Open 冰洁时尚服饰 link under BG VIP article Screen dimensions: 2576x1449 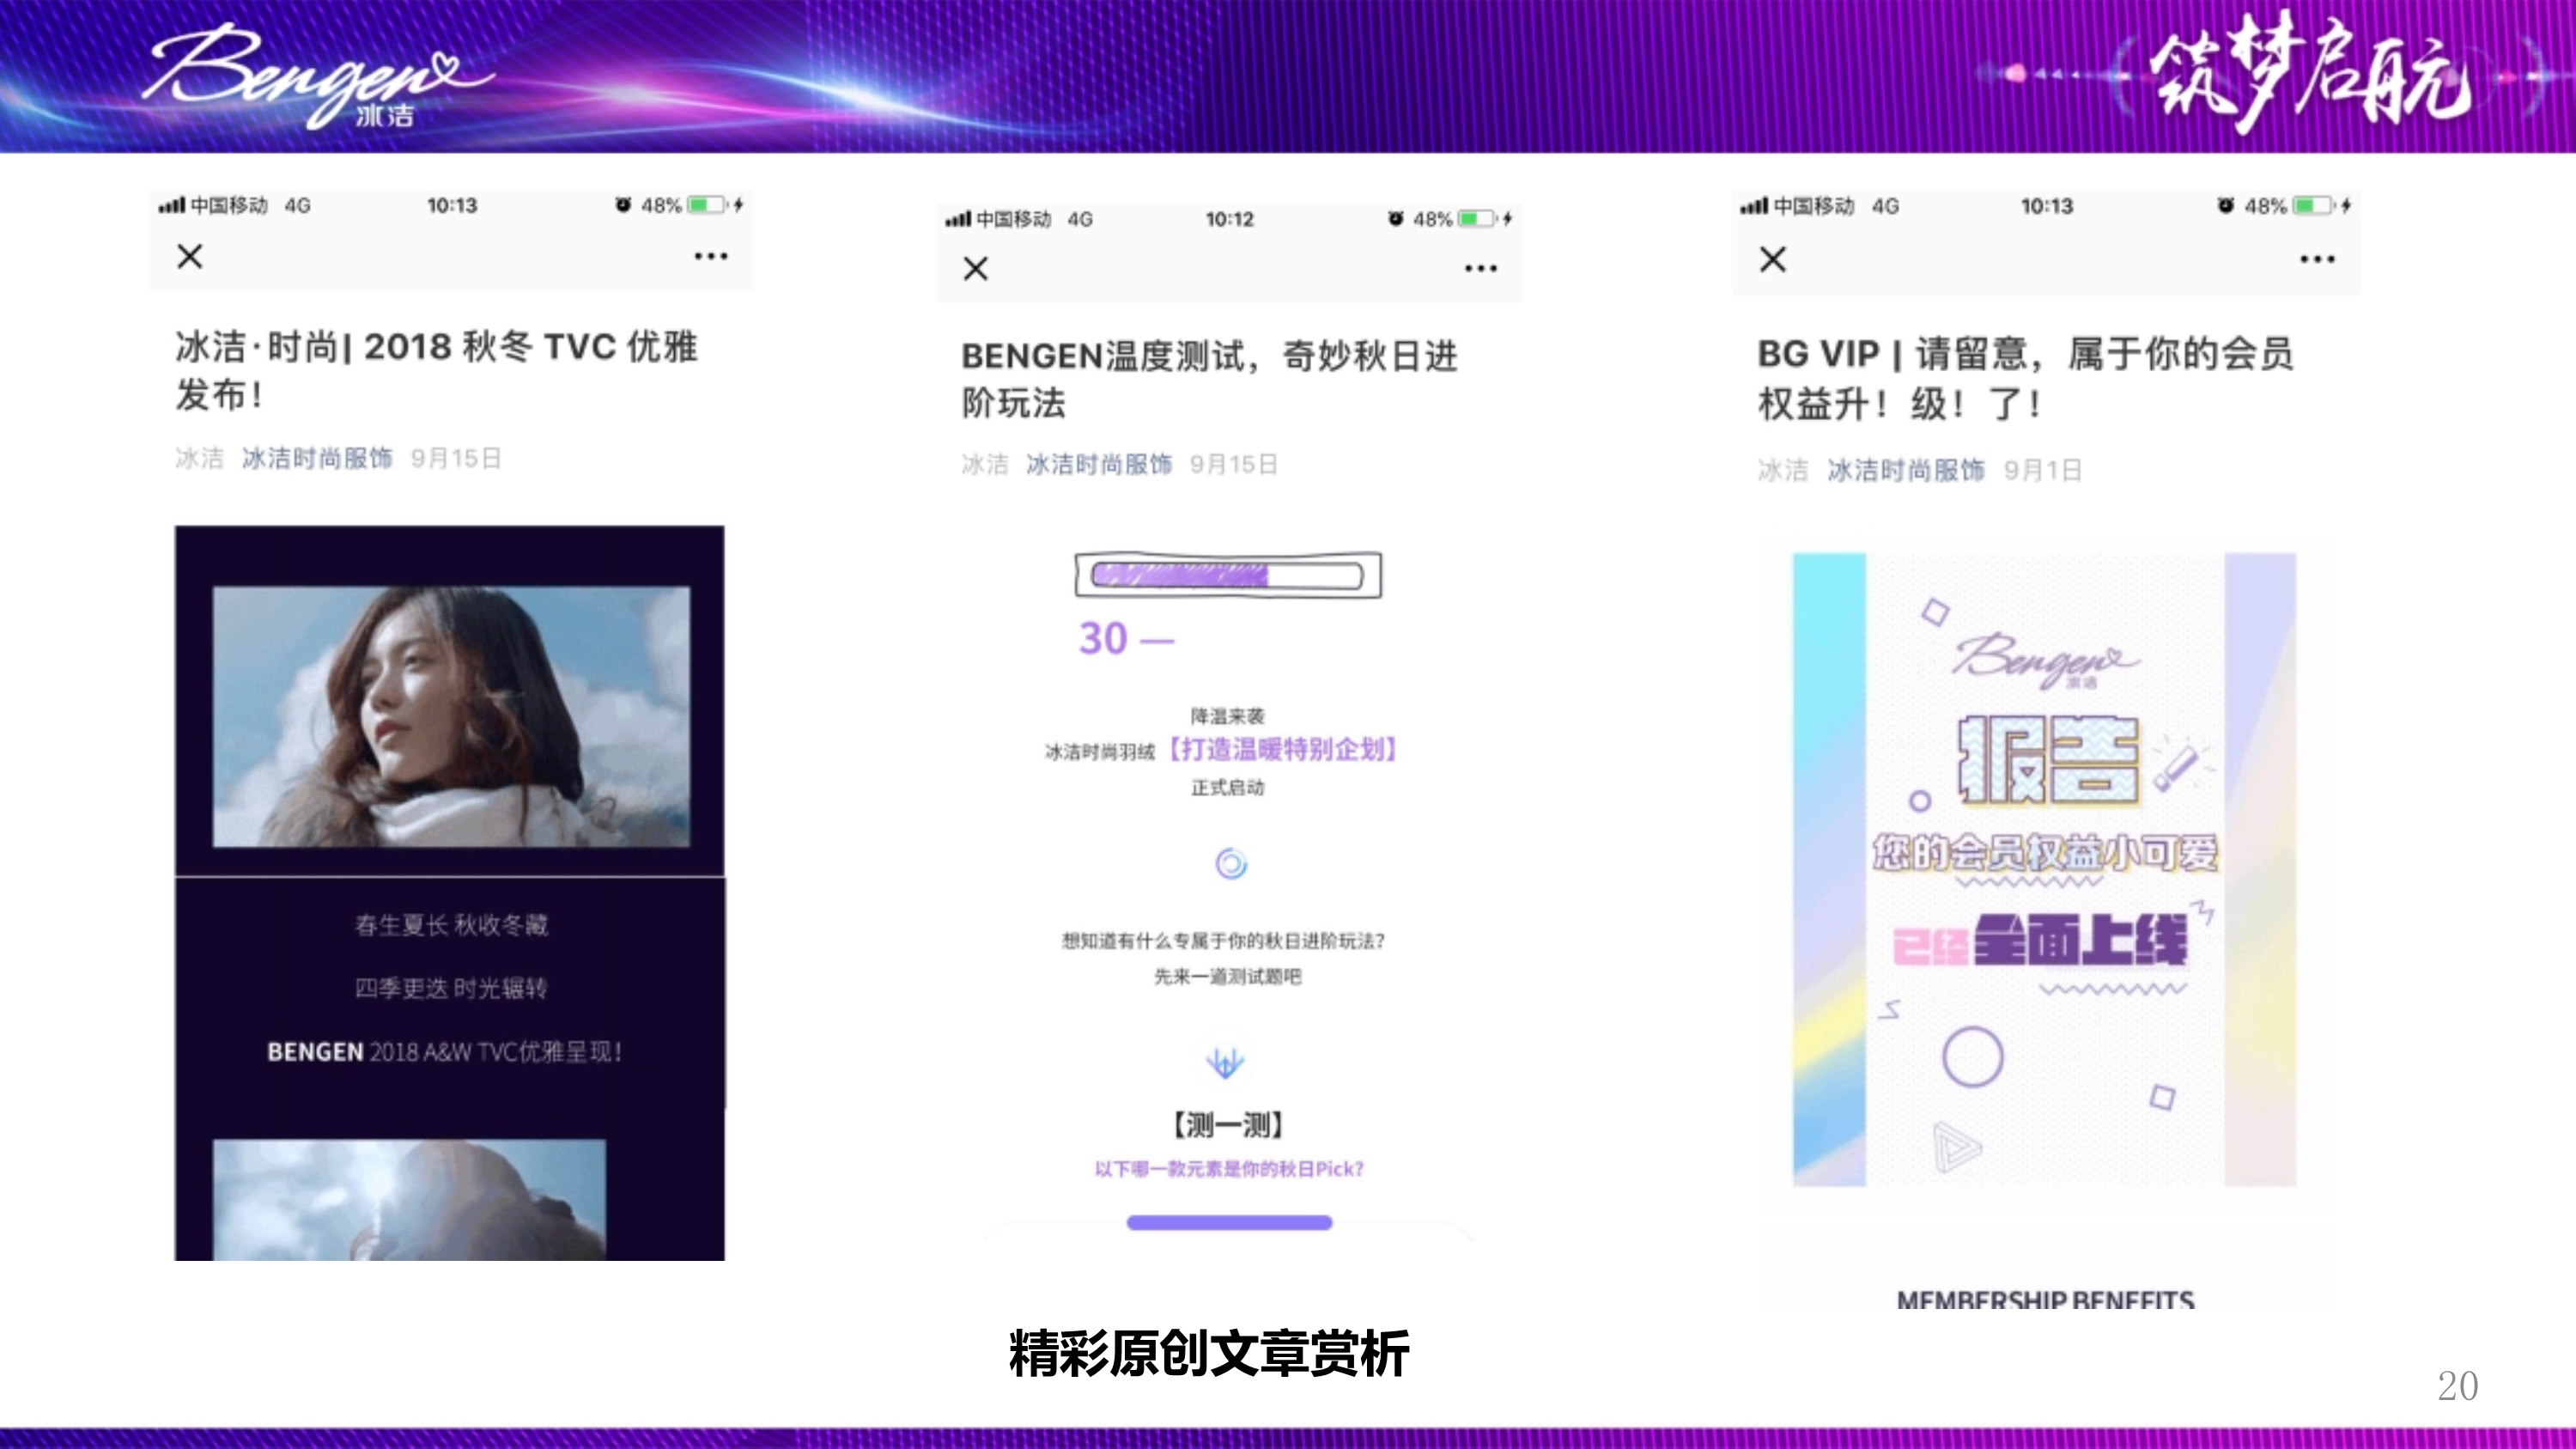pos(1905,470)
